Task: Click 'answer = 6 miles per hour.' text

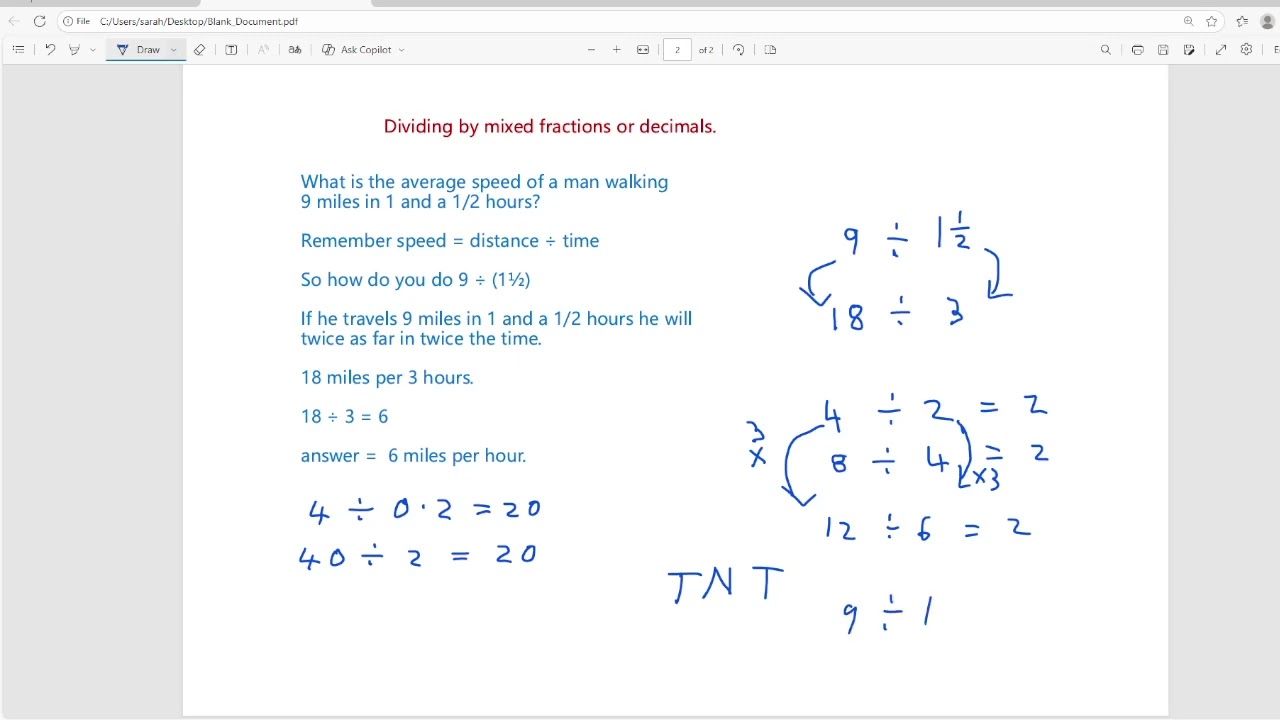Action: (413, 456)
